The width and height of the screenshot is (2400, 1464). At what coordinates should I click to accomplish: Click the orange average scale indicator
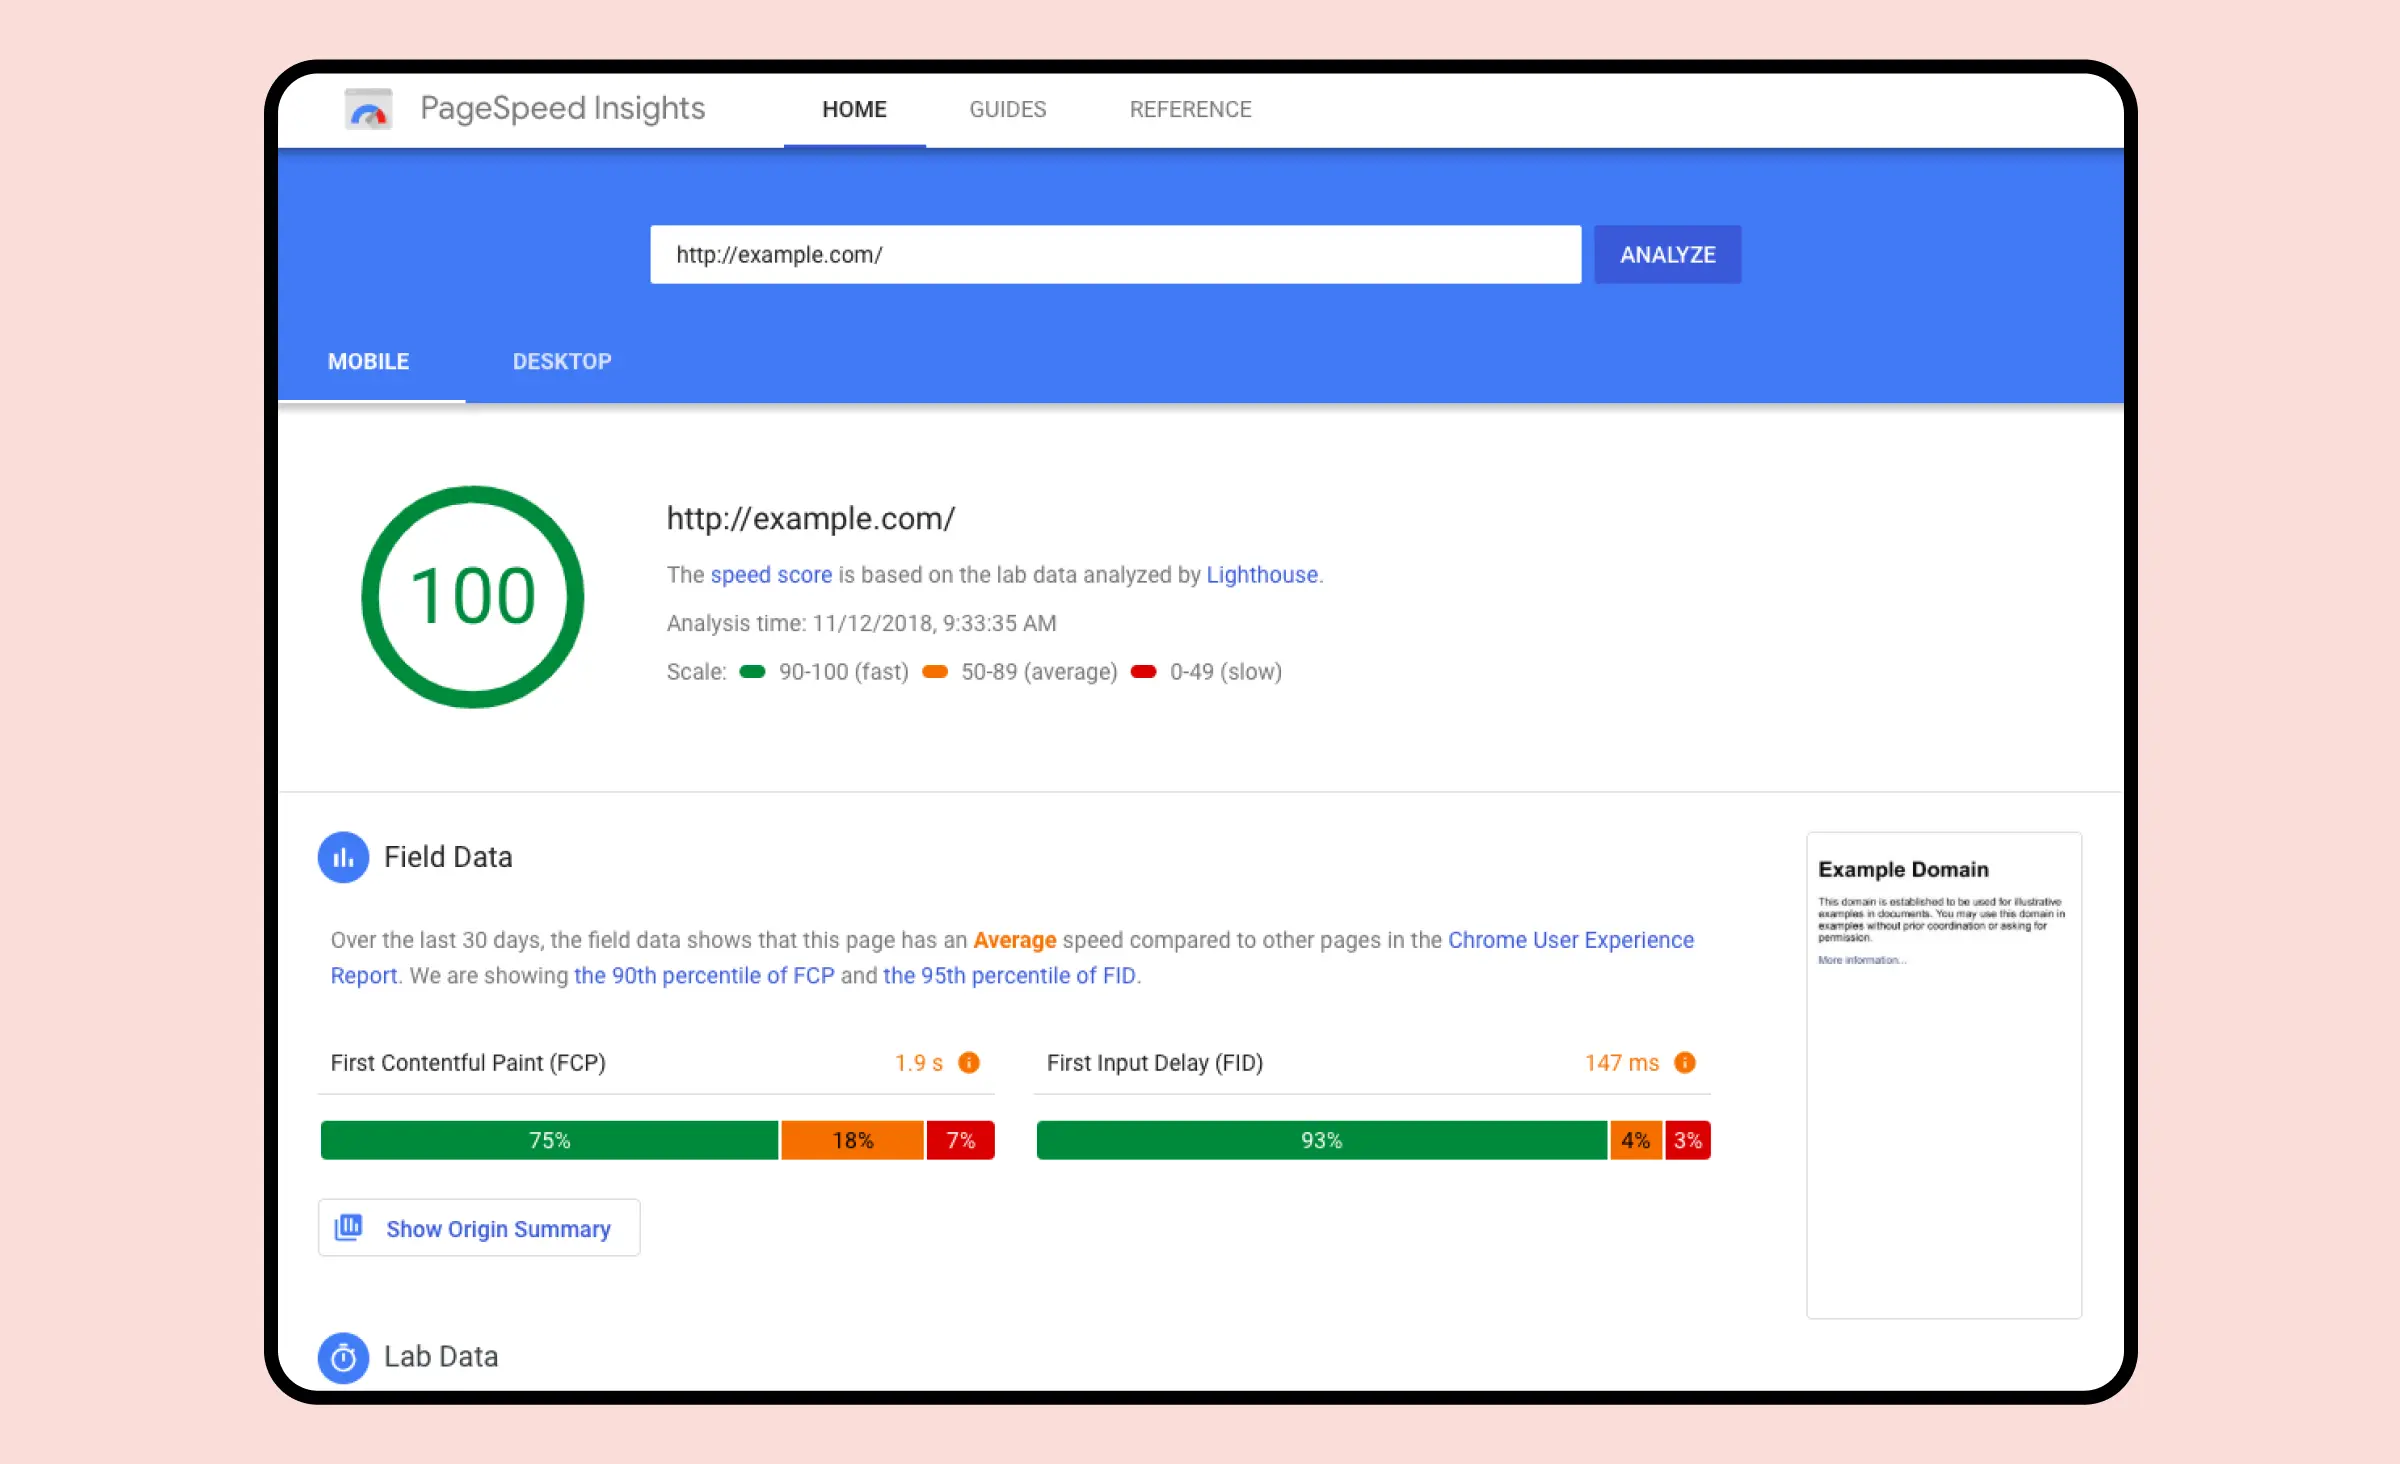tap(934, 671)
